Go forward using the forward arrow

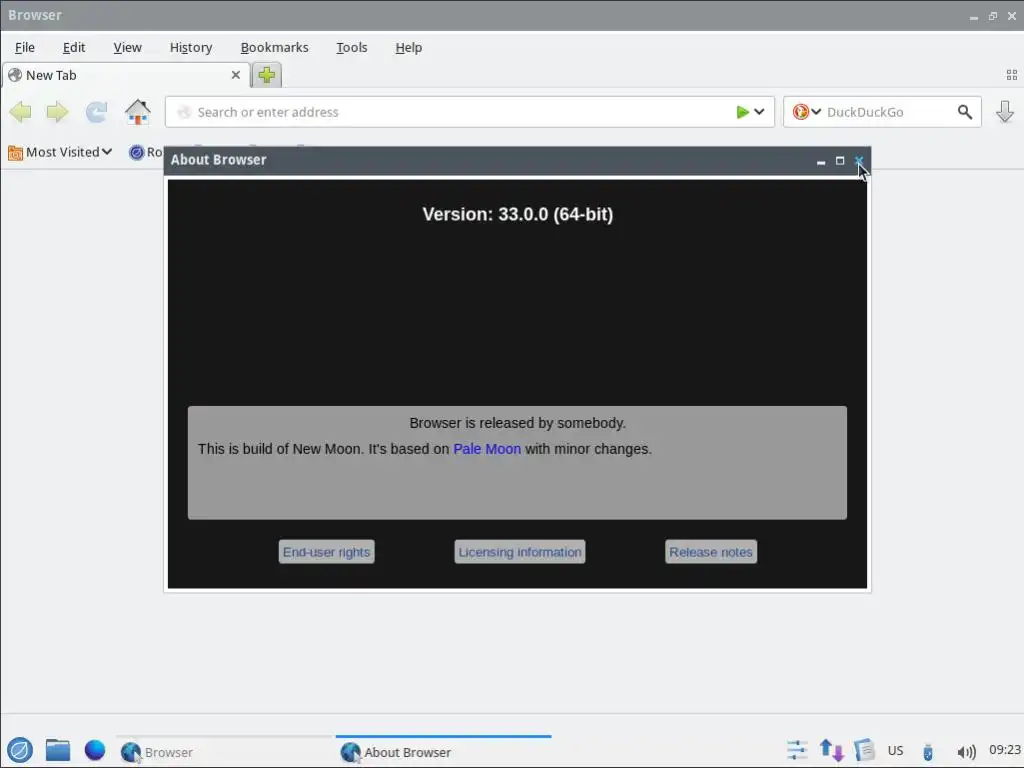point(57,112)
